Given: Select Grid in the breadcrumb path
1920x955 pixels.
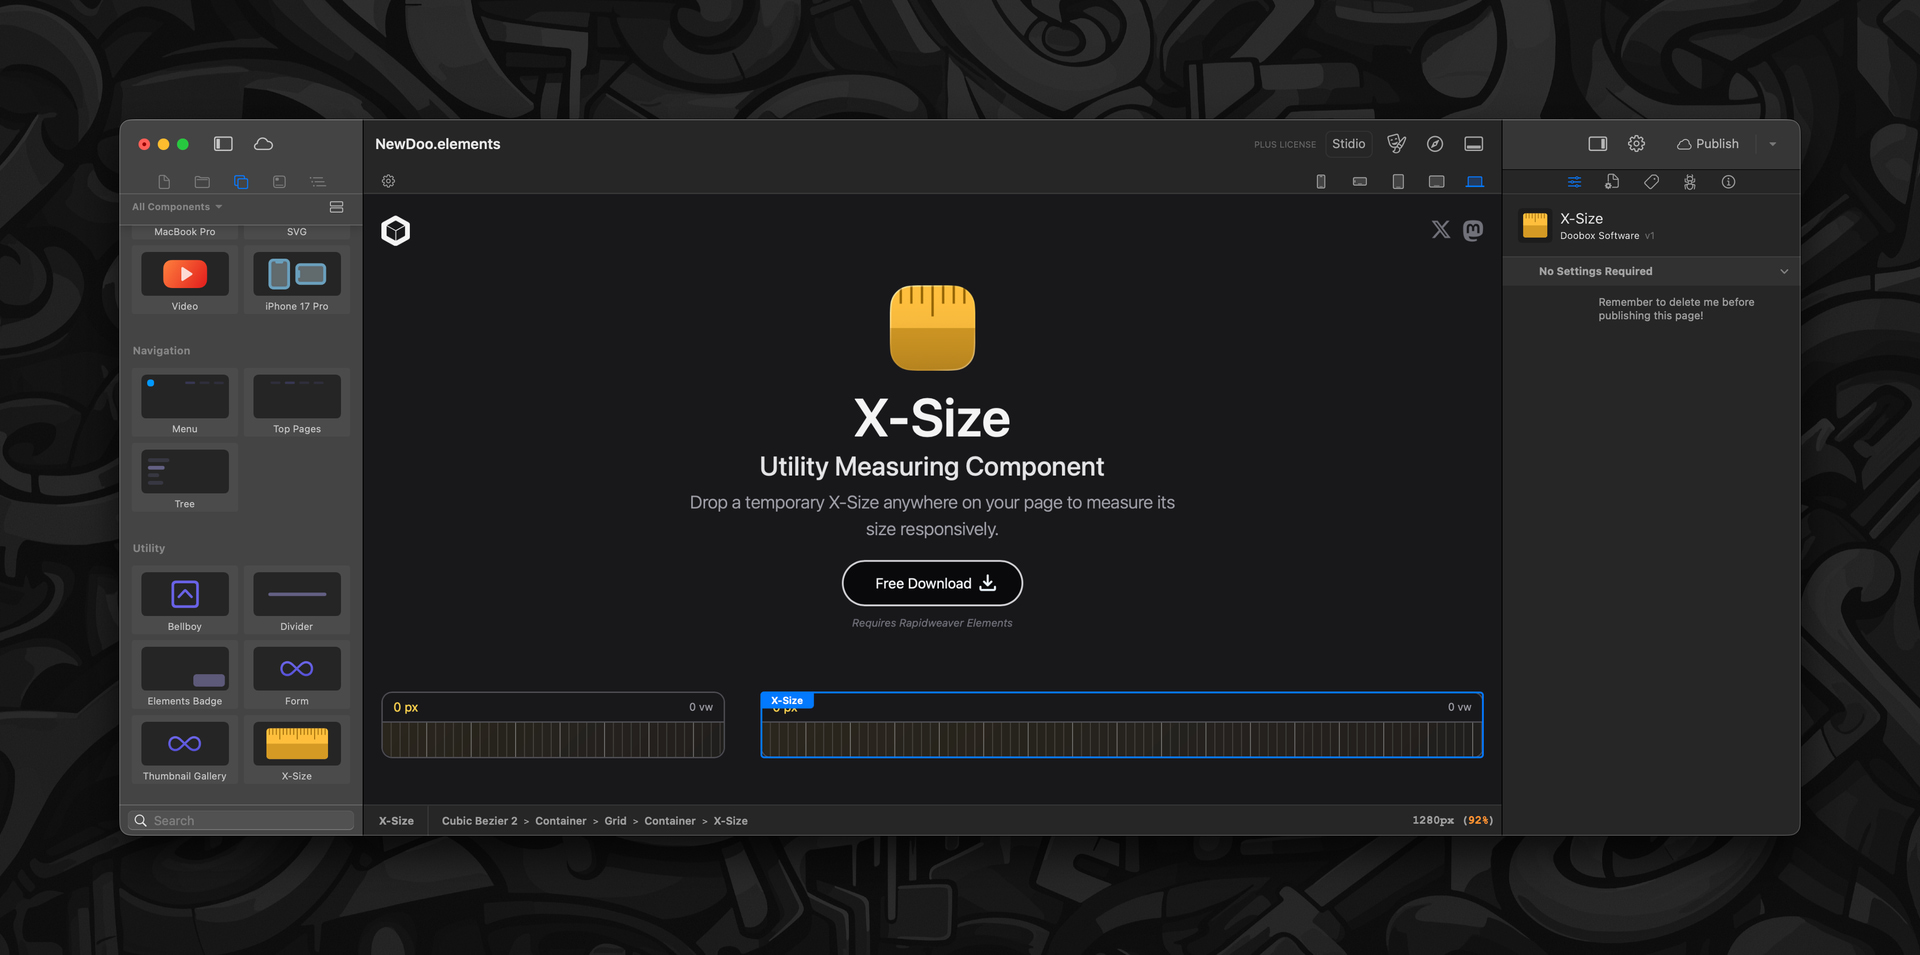Looking at the screenshot, I should pos(616,821).
